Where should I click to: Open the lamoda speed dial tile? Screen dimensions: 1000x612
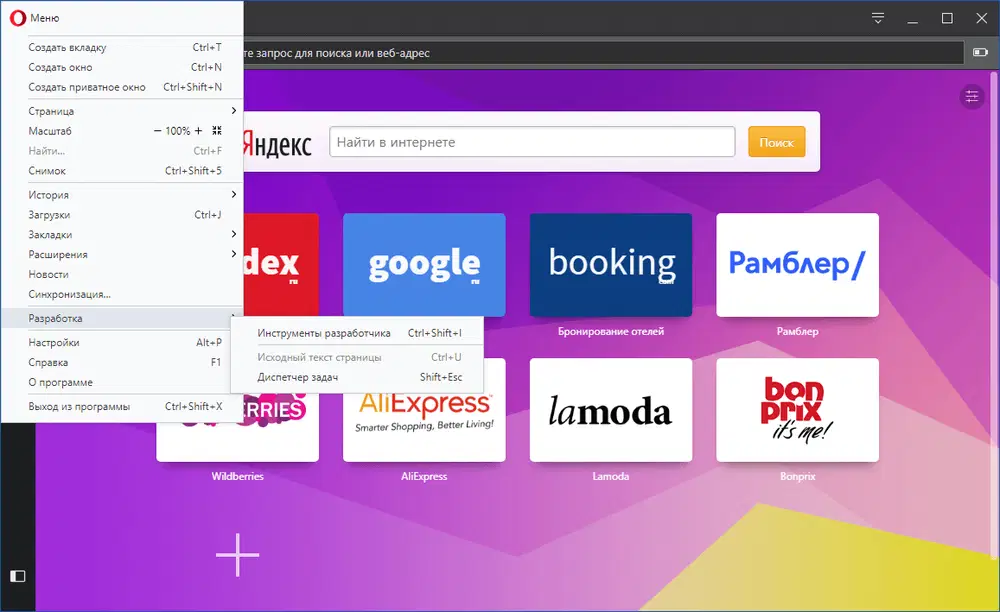click(611, 409)
